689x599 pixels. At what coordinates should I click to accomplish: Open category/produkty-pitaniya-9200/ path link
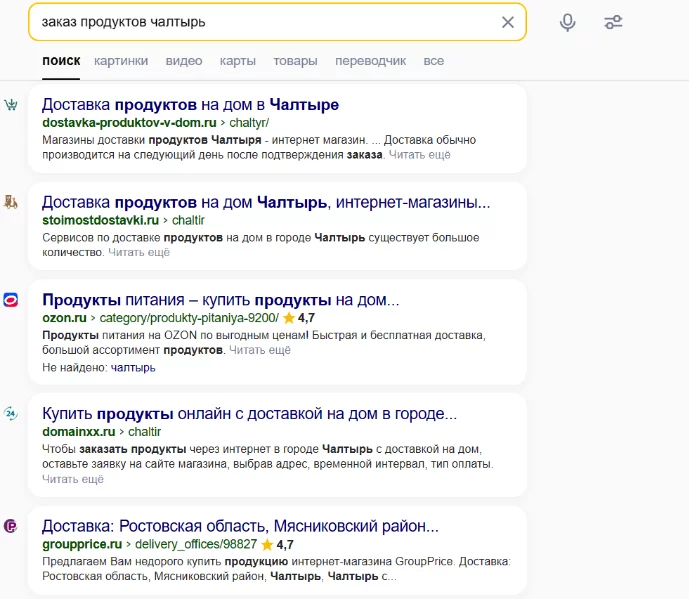[x=189, y=318]
